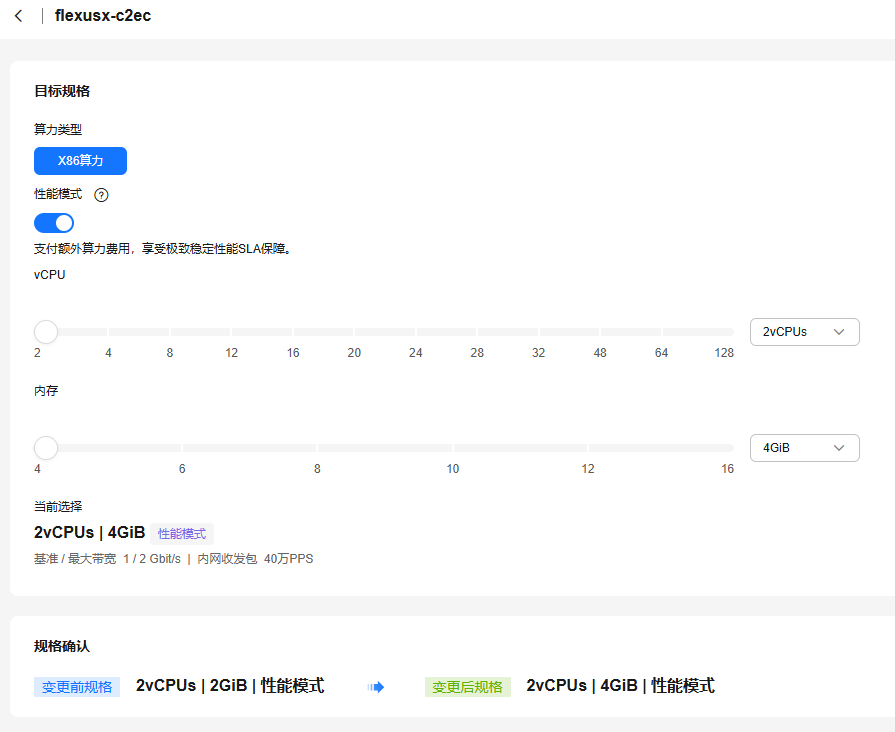Image resolution: width=895 pixels, height=732 pixels.
Task: Click the flexusx-c2ec instance title
Action: 103,16
